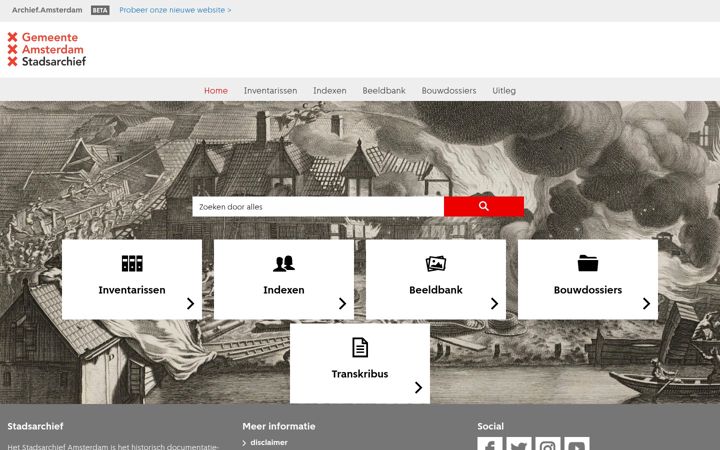Select the Inventarissen card title

pos(132,290)
